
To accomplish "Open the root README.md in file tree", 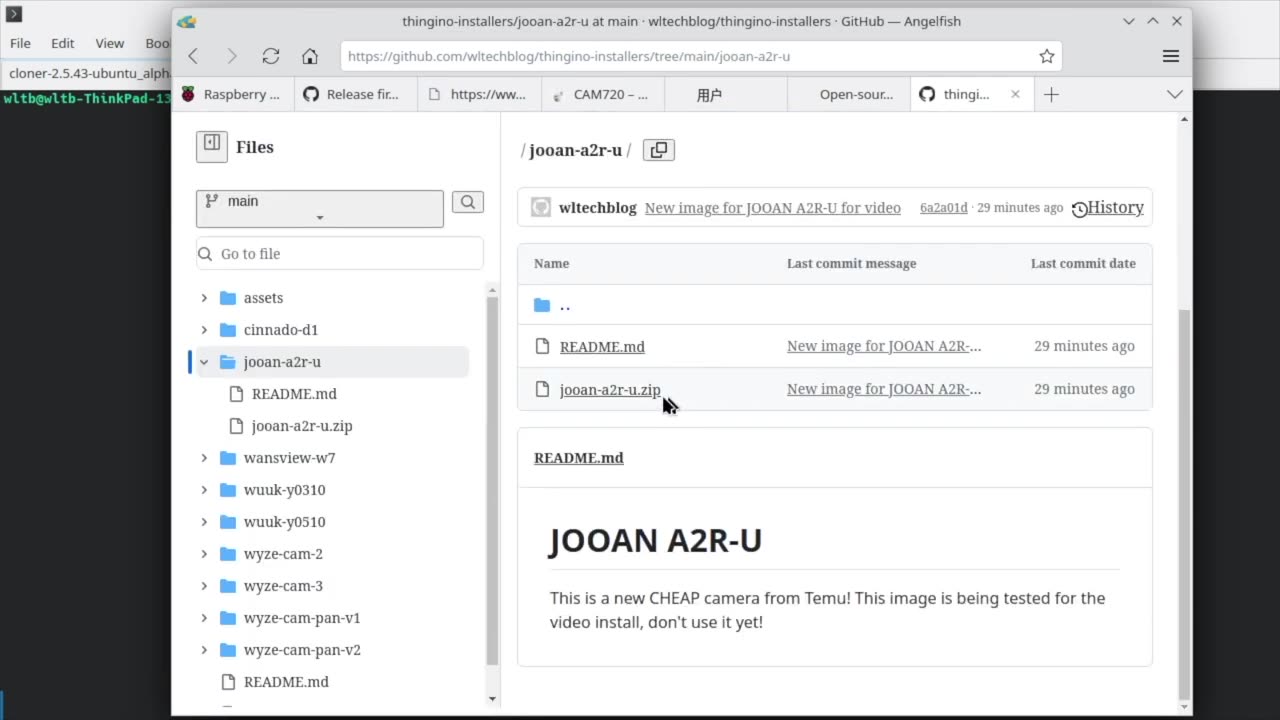I will point(286,682).
